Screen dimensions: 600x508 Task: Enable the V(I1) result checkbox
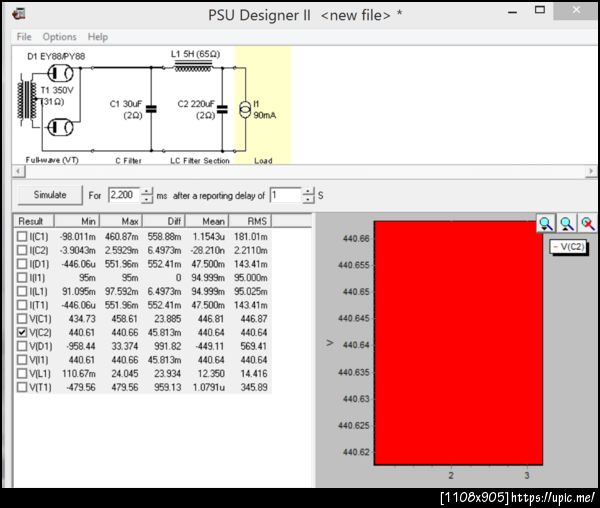[x=22, y=360]
